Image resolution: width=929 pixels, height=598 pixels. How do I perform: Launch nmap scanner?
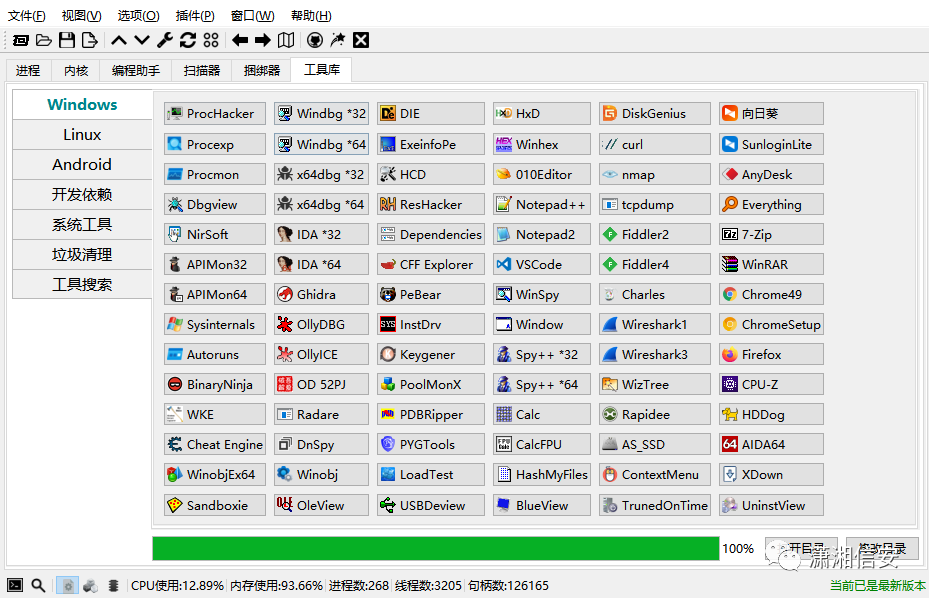(x=655, y=174)
